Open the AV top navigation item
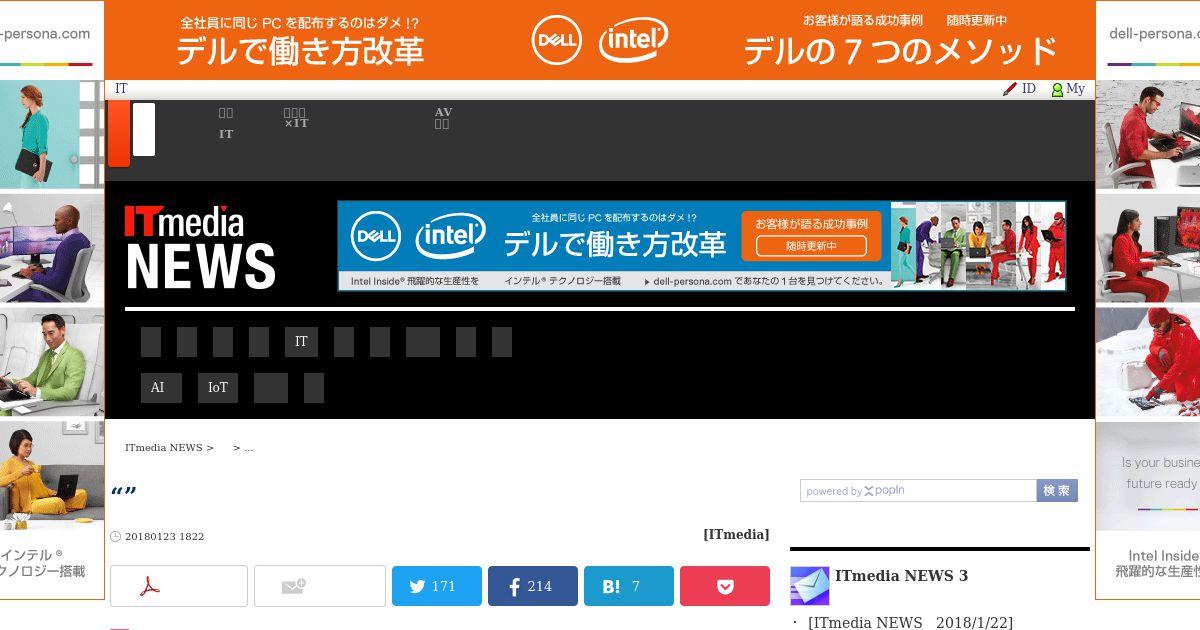This screenshot has width=1200, height=630. (443, 118)
